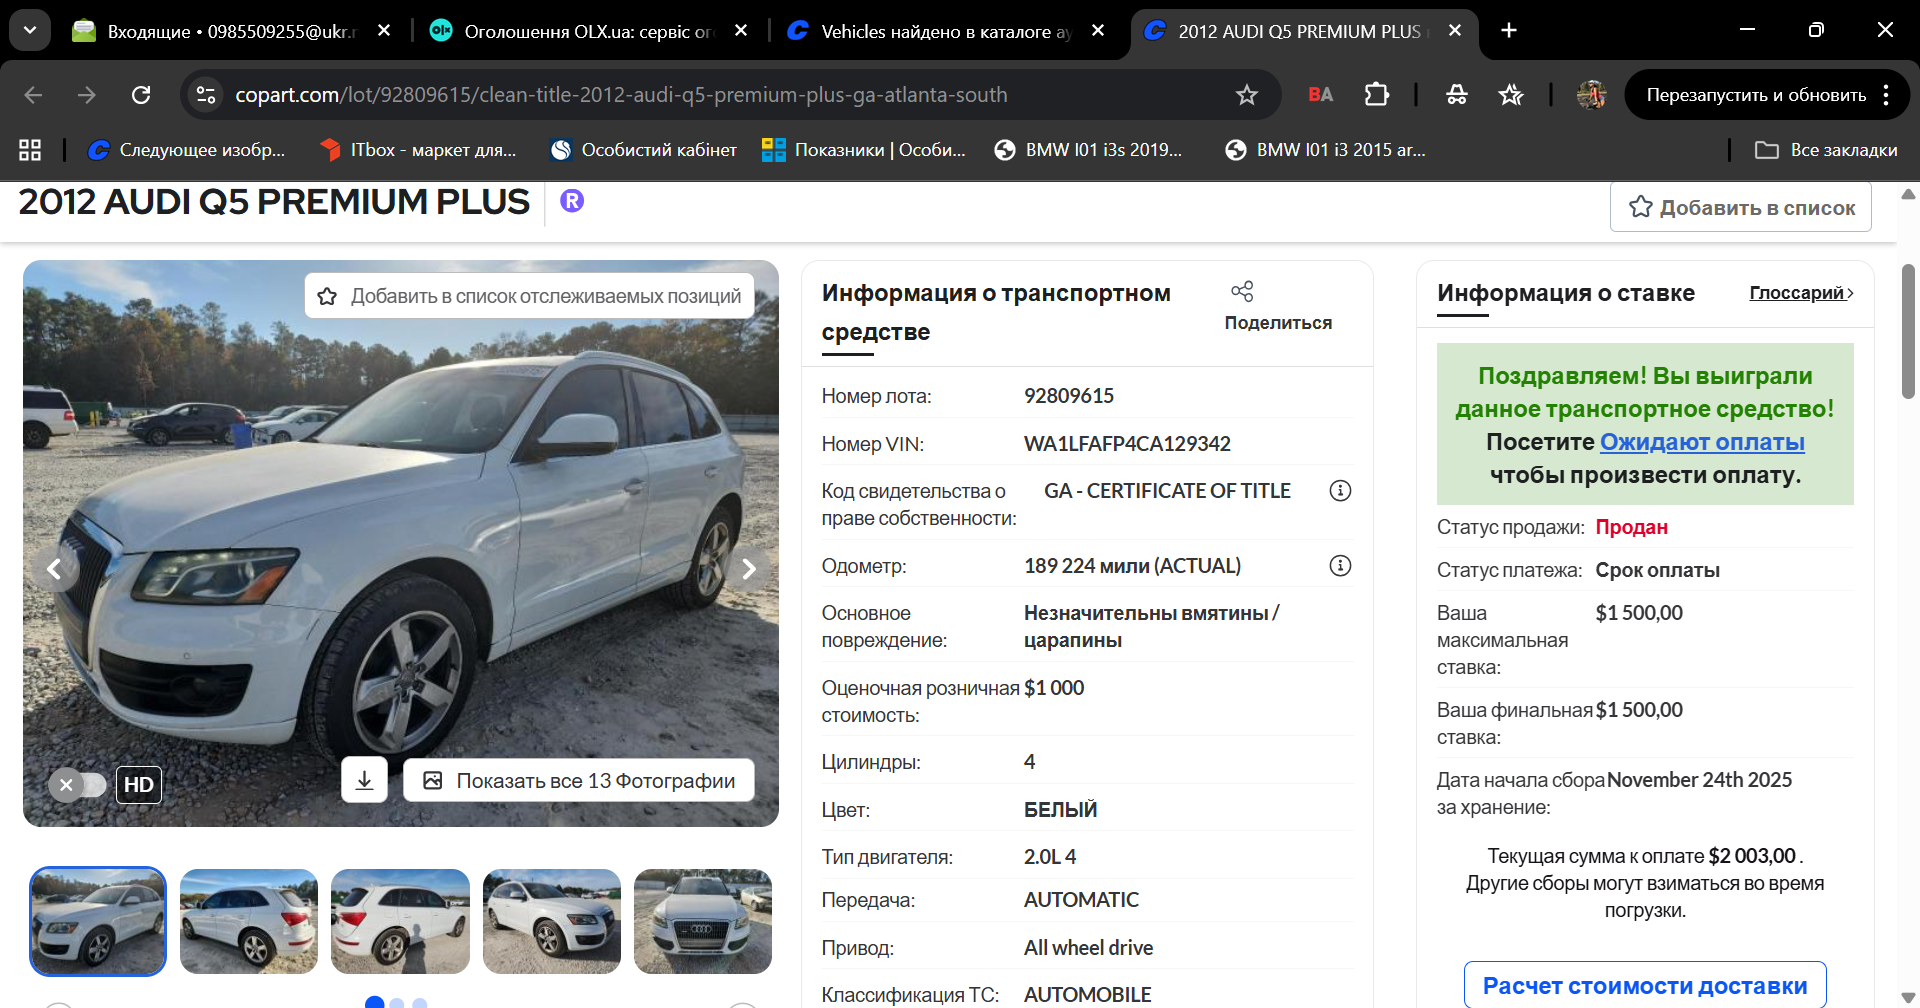Select the first thumbnail, front-left view
The image size is (1920, 1008).
point(98,921)
